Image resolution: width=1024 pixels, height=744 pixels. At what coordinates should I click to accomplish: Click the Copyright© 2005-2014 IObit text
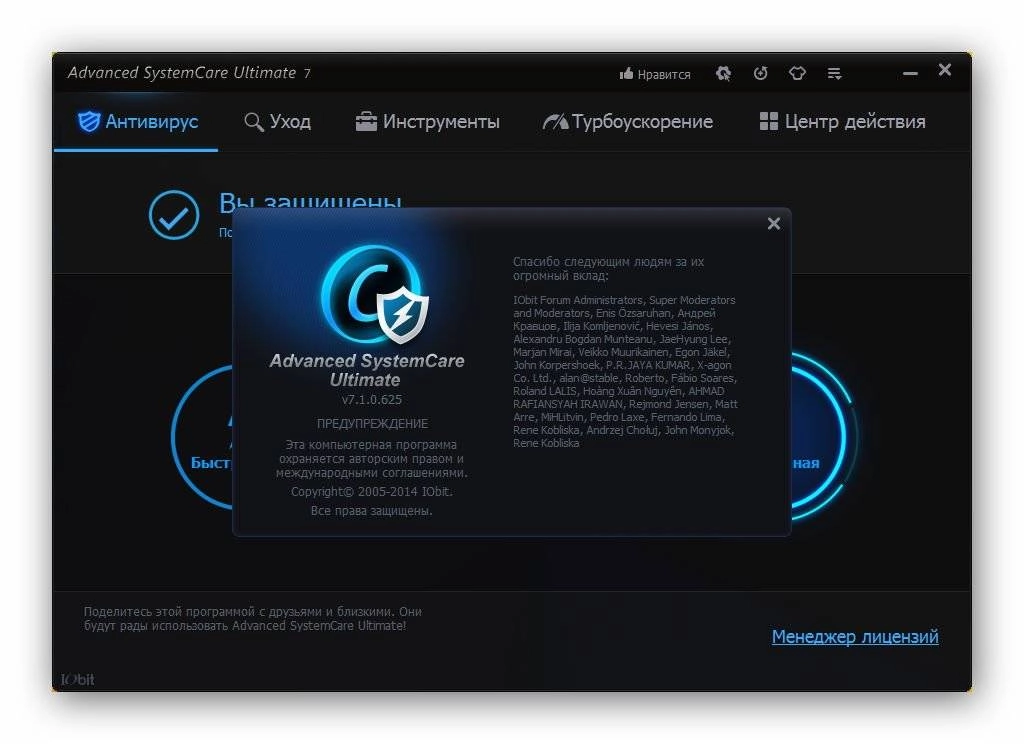click(x=372, y=491)
